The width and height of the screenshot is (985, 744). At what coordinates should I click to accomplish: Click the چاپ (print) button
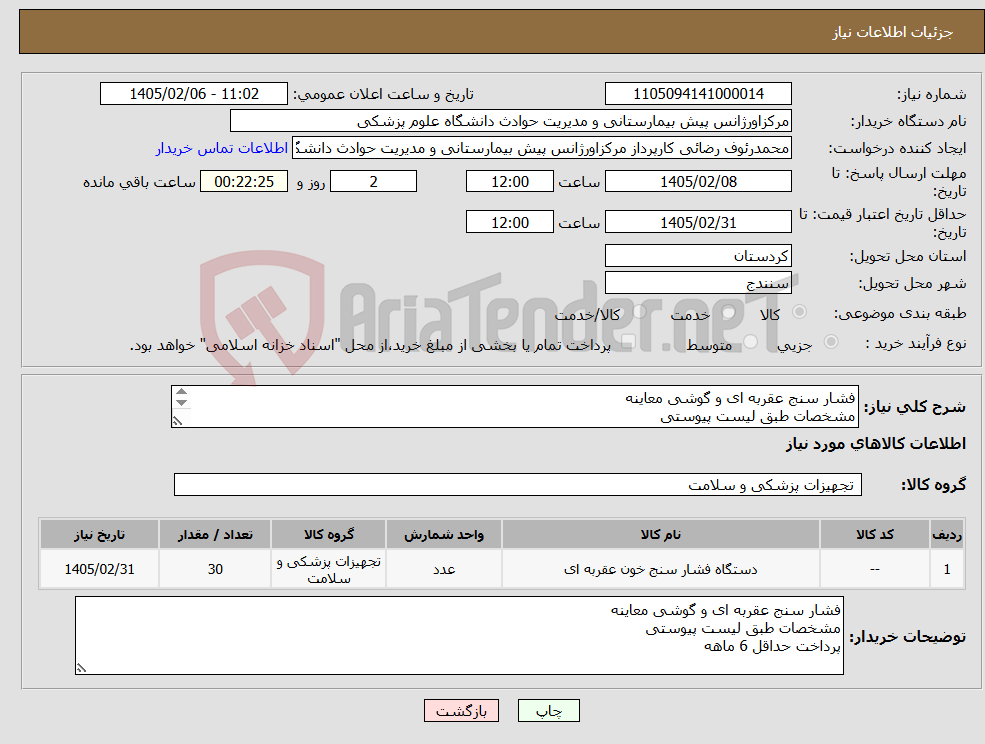coord(548,711)
